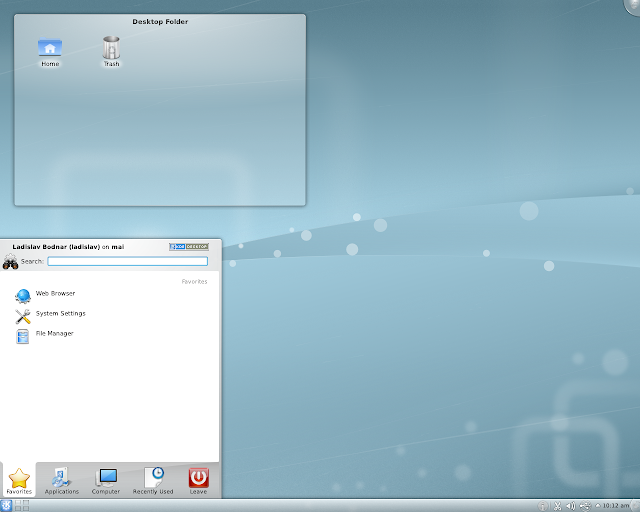
Task: Click the KDE Kickoff launcher button on panel
Action: 6,505
